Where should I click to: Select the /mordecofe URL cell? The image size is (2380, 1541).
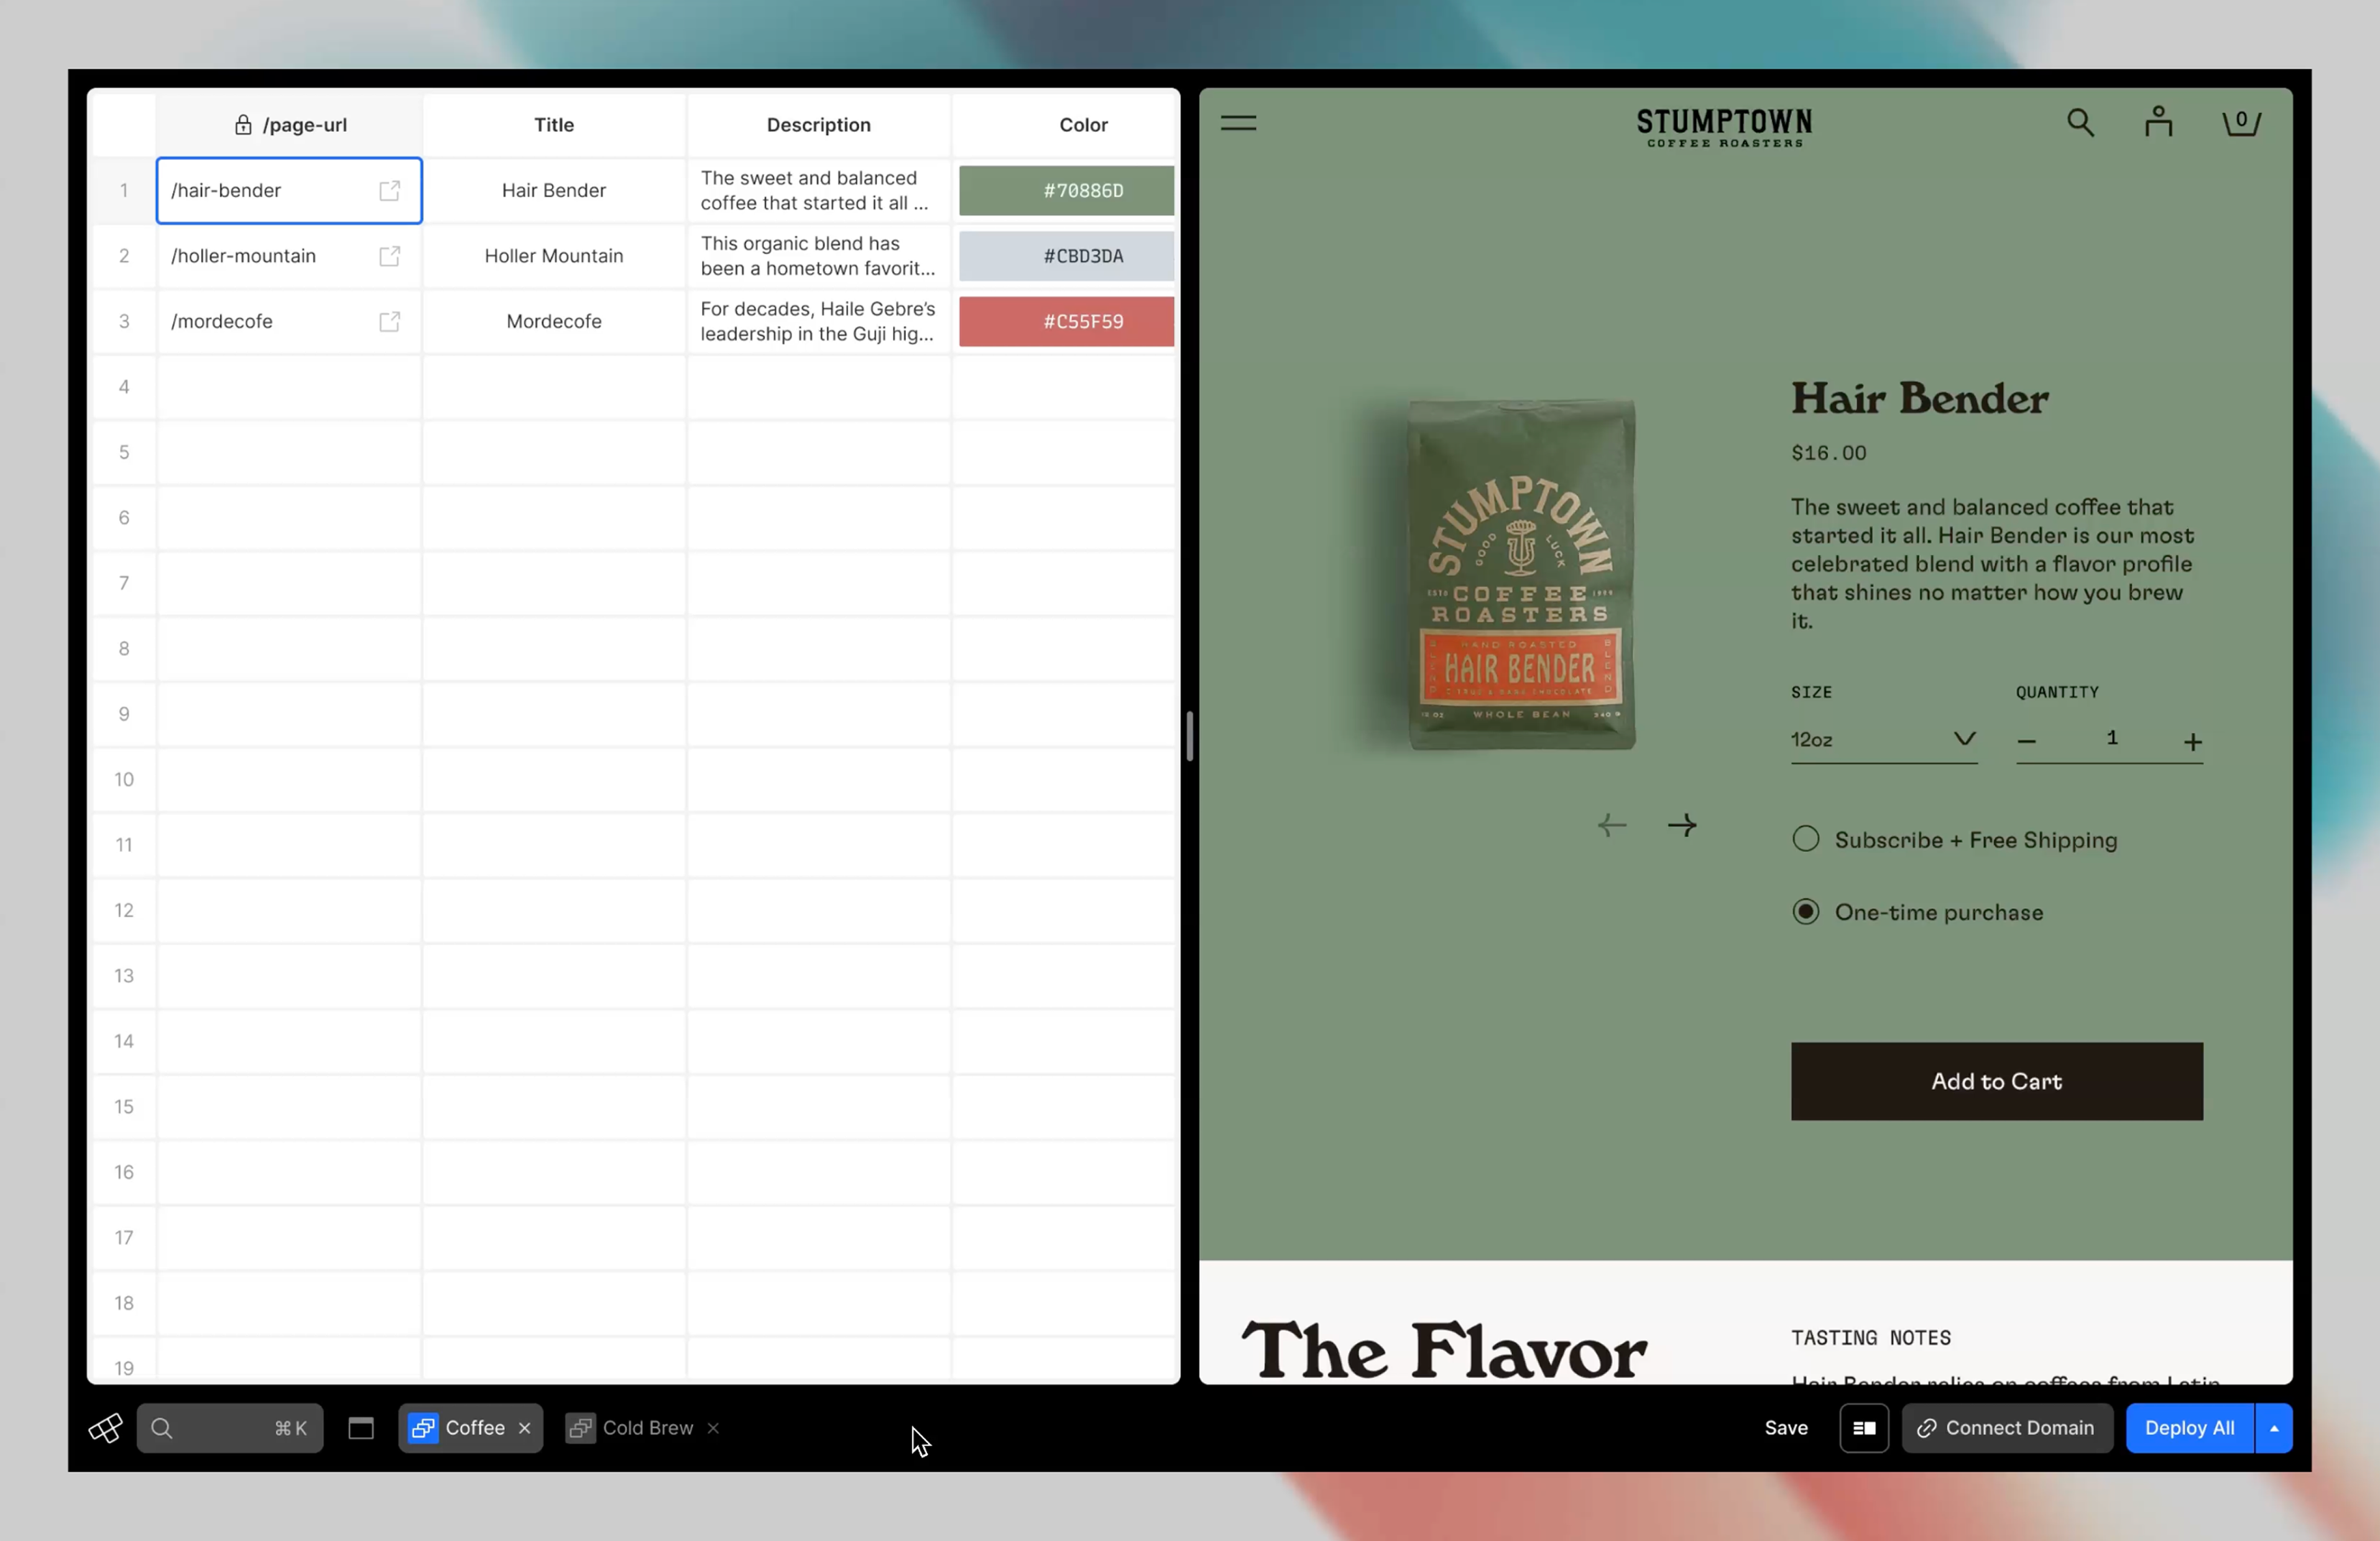click(289, 321)
